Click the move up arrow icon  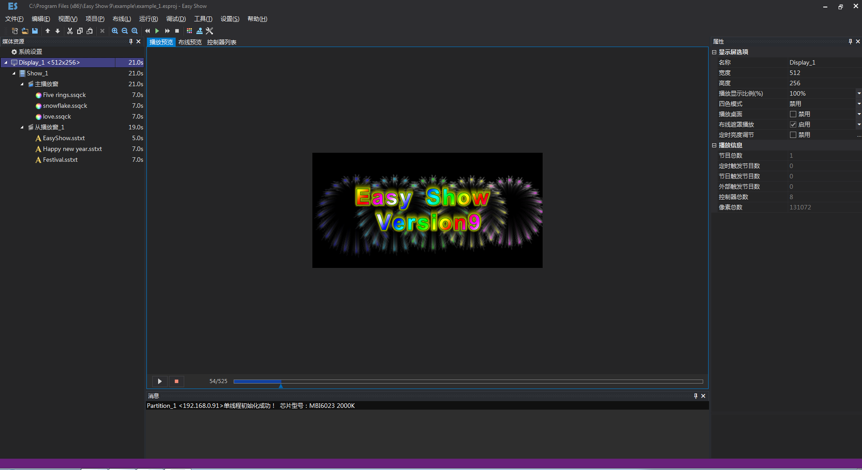click(x=47, y=31)
